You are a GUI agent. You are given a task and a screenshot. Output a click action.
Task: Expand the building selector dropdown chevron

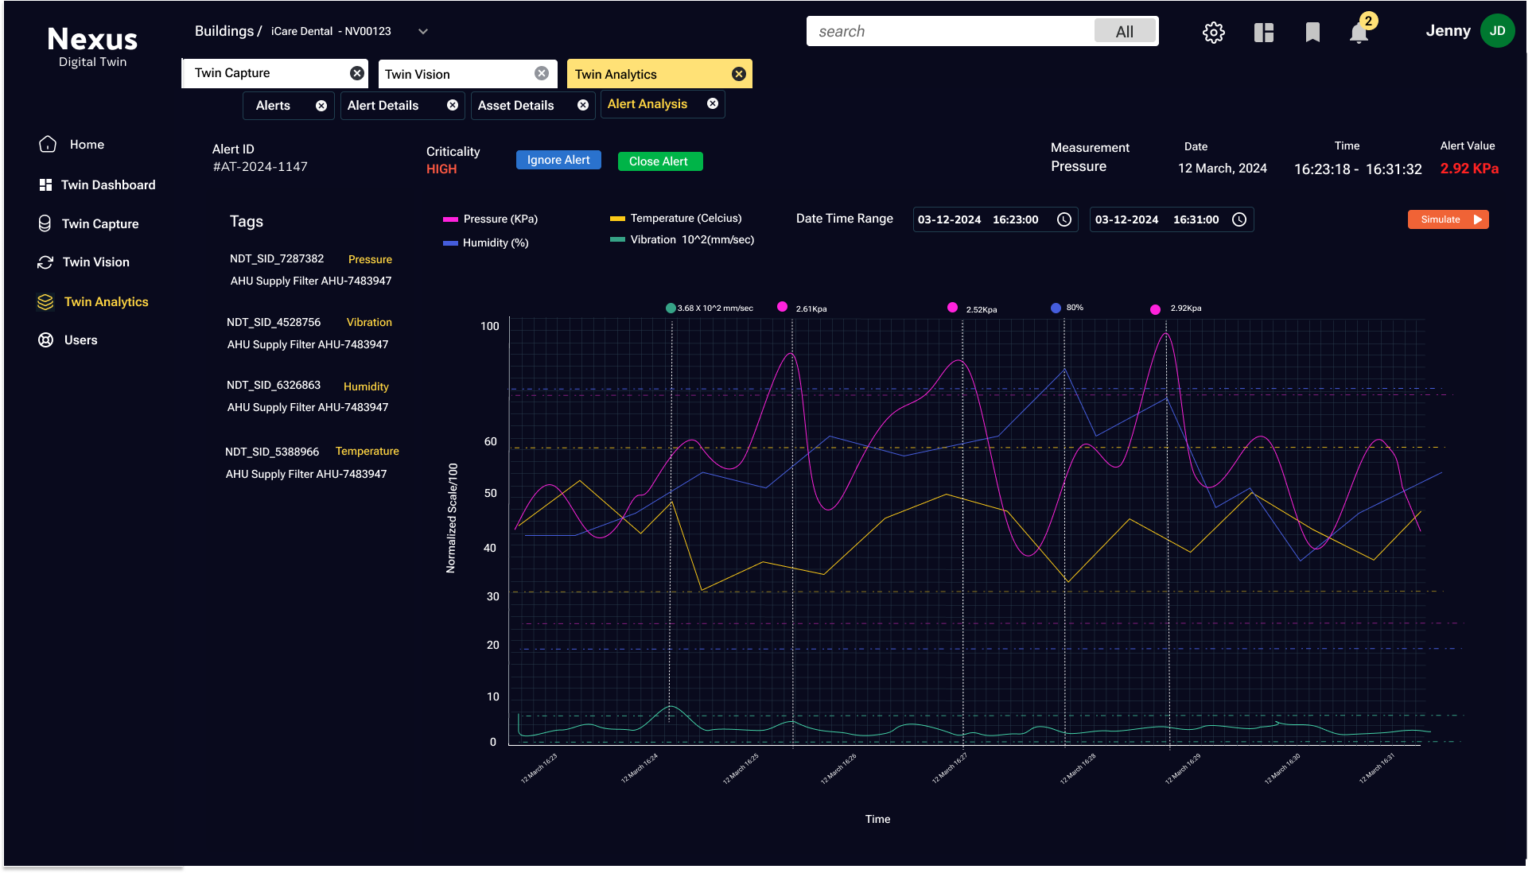click(423, 32)
